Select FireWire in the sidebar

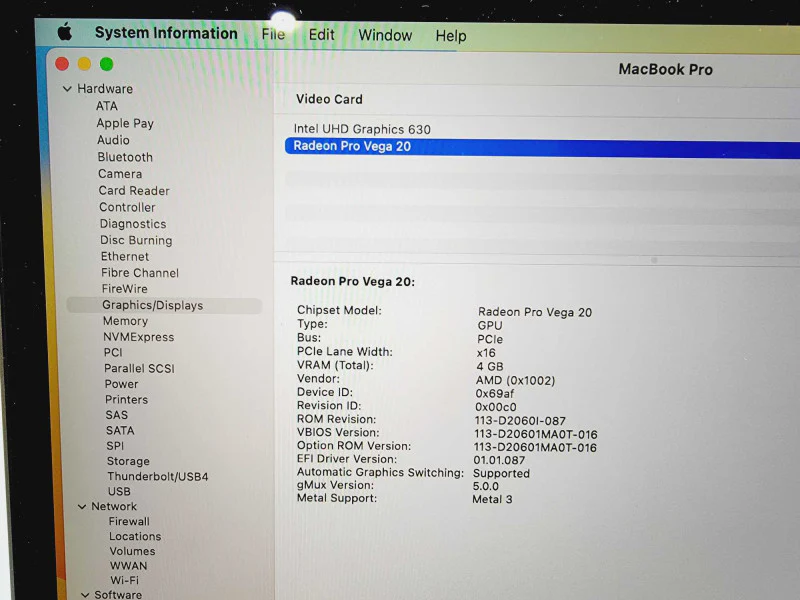[x=124, y=289]
